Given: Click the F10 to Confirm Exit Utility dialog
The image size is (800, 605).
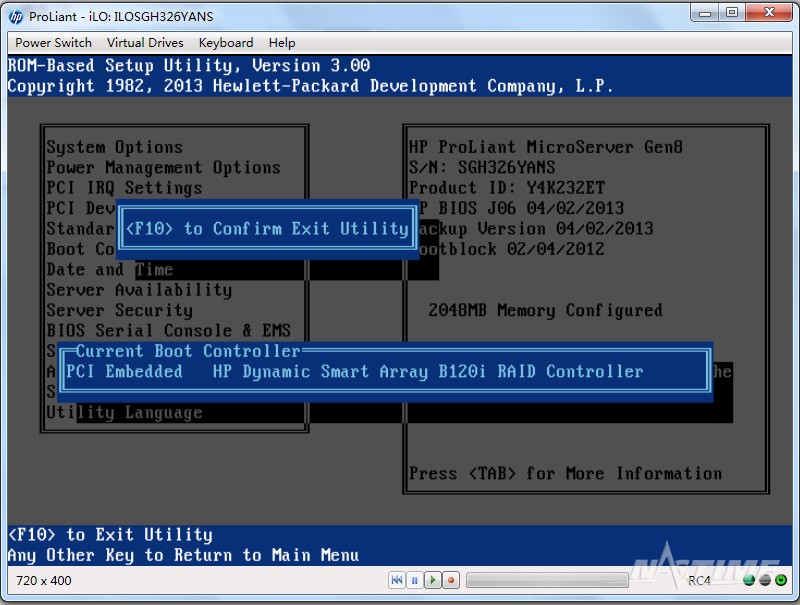Looking at the screenshot, I should click(267, 229).
